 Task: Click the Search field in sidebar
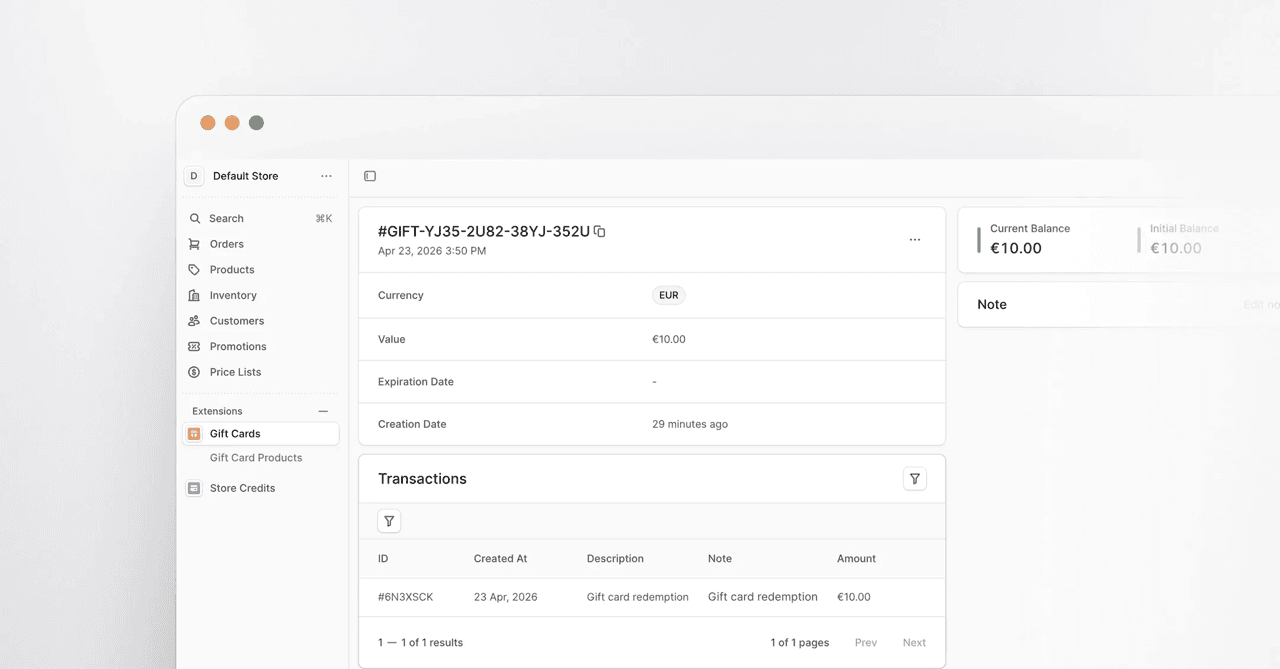coord(261,218)
